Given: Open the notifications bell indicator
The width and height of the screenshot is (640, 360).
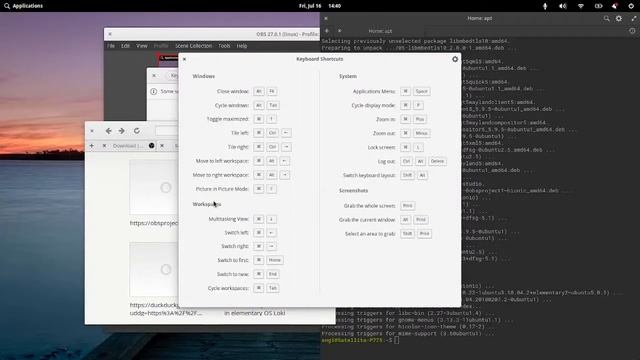Looking at the screenshot, I should pos(615,6).
